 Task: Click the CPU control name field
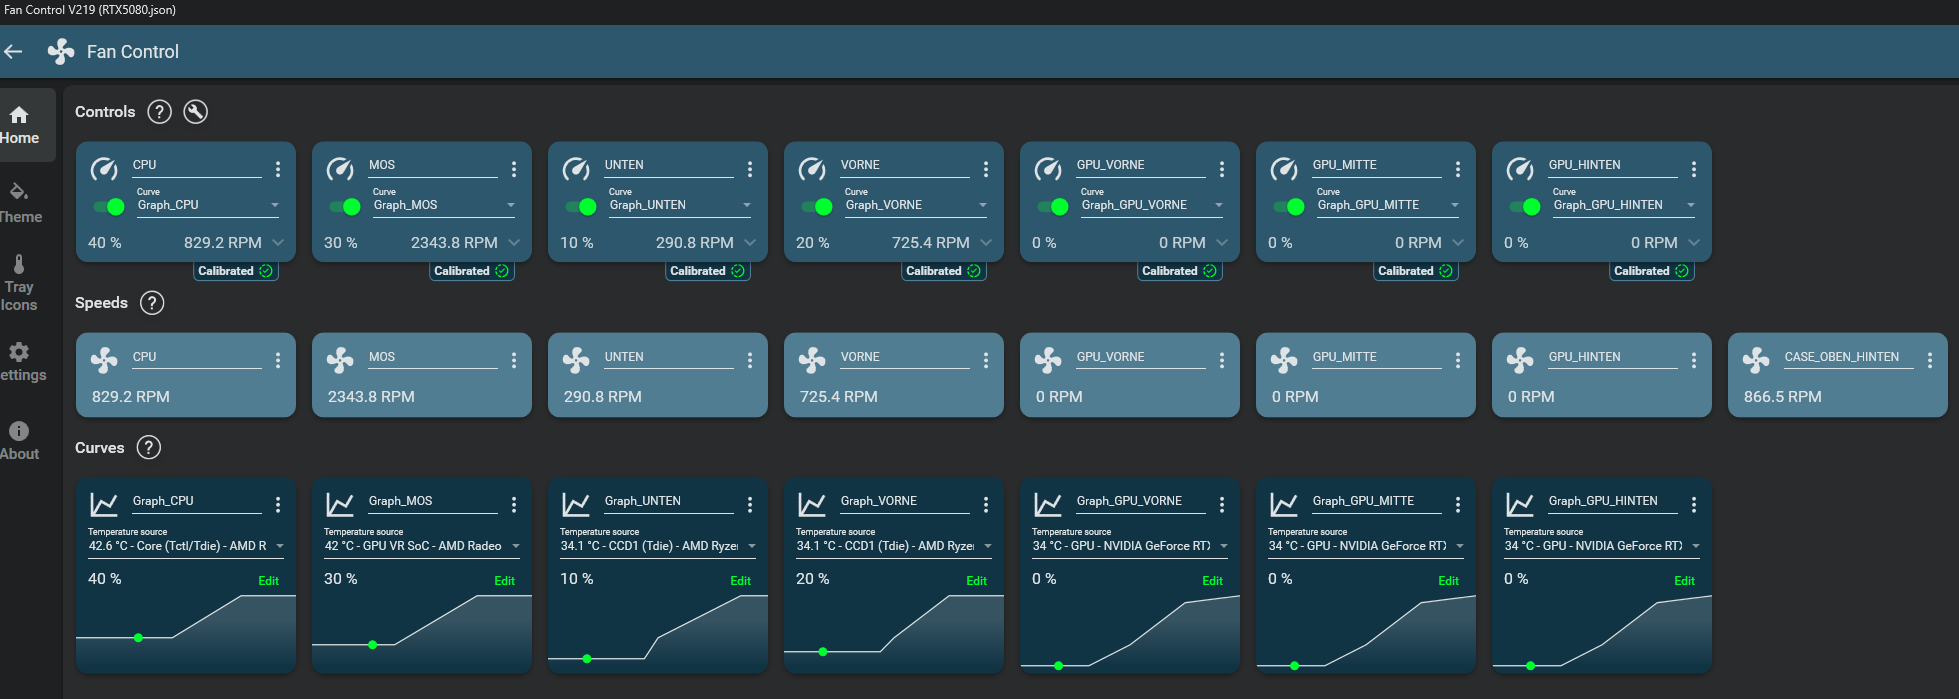[x=196, y=166]
